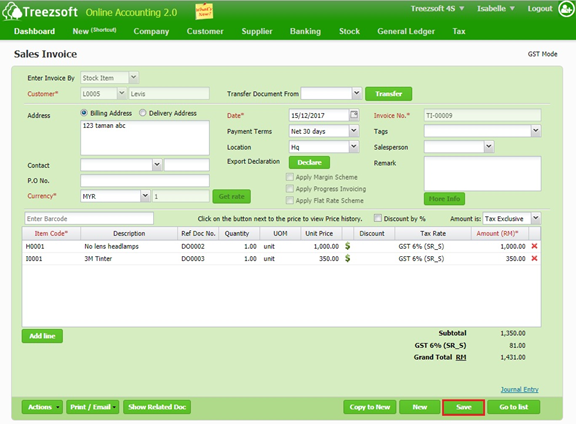Viewport: 576px width, 424px height.
Task: Open the General Ledger menu
Action: pyautogui.click(x=406, y=31)
